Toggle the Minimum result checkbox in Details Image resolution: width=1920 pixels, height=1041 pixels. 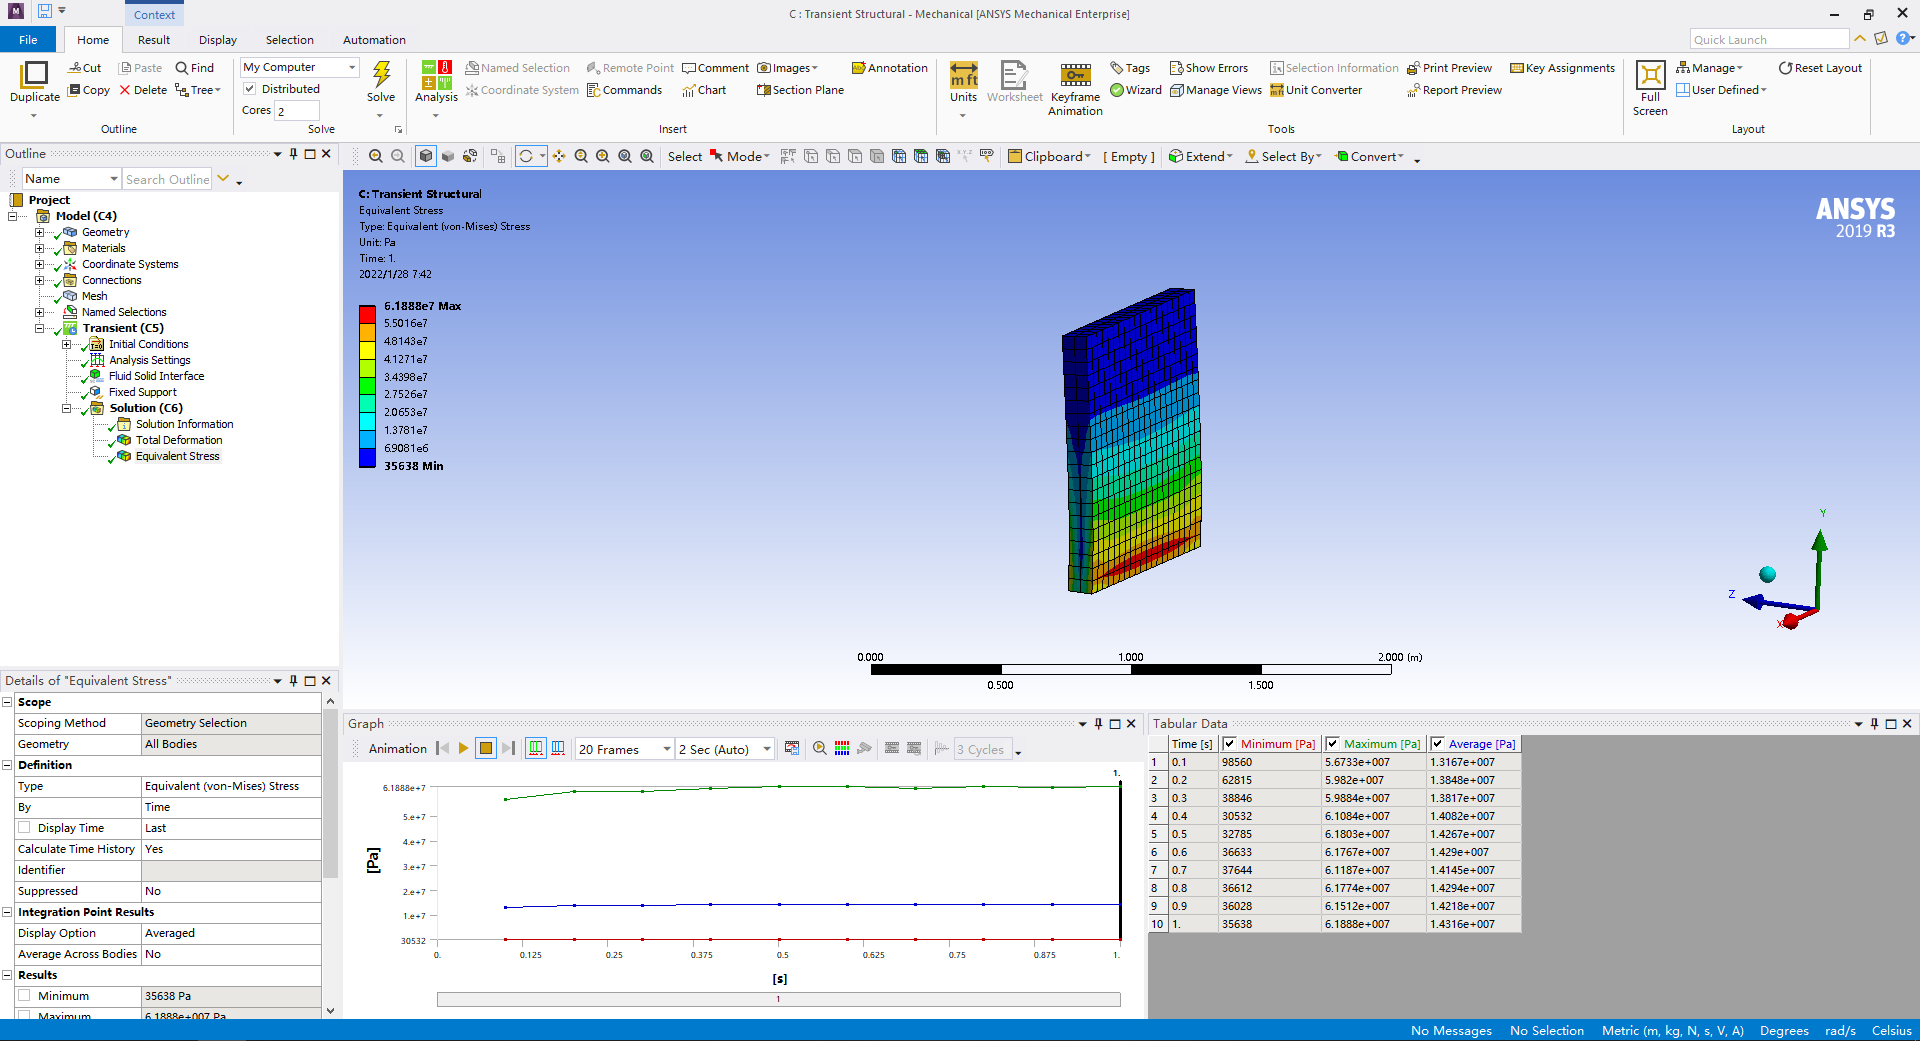point(24,996)
